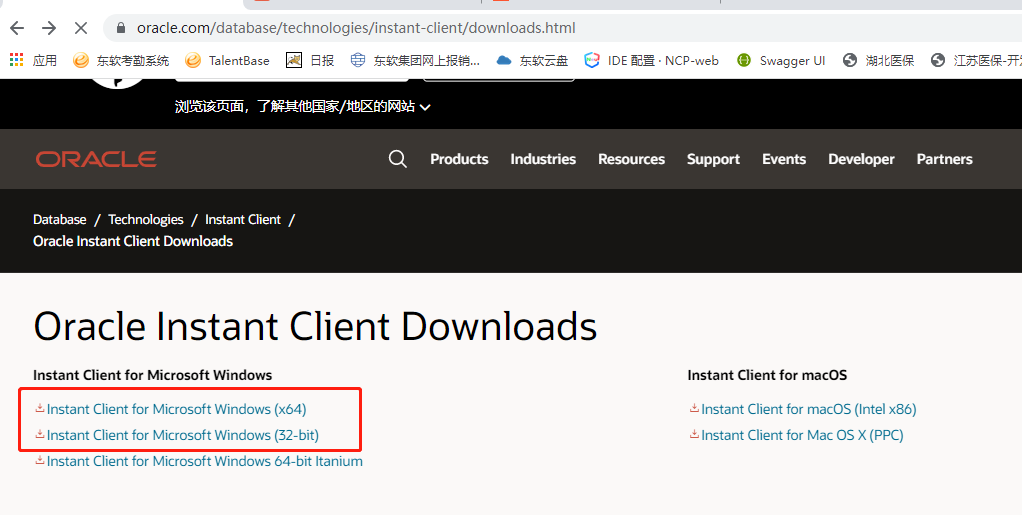1022x515 pixels.
Task: Open the Resources menu
Action: 632,159
